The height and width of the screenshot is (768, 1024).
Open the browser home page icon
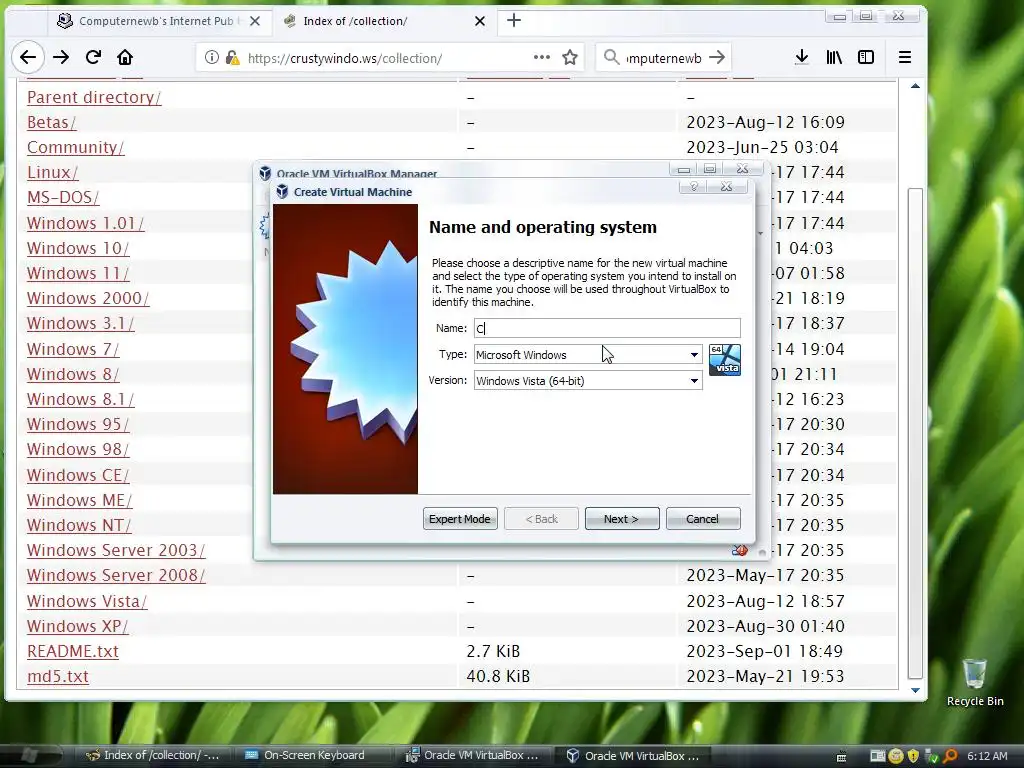click(x=125, y=57)
